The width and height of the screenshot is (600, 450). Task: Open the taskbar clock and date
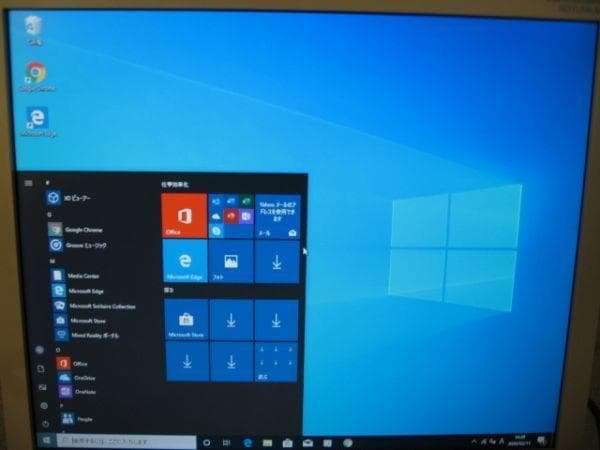click(520, 440)
